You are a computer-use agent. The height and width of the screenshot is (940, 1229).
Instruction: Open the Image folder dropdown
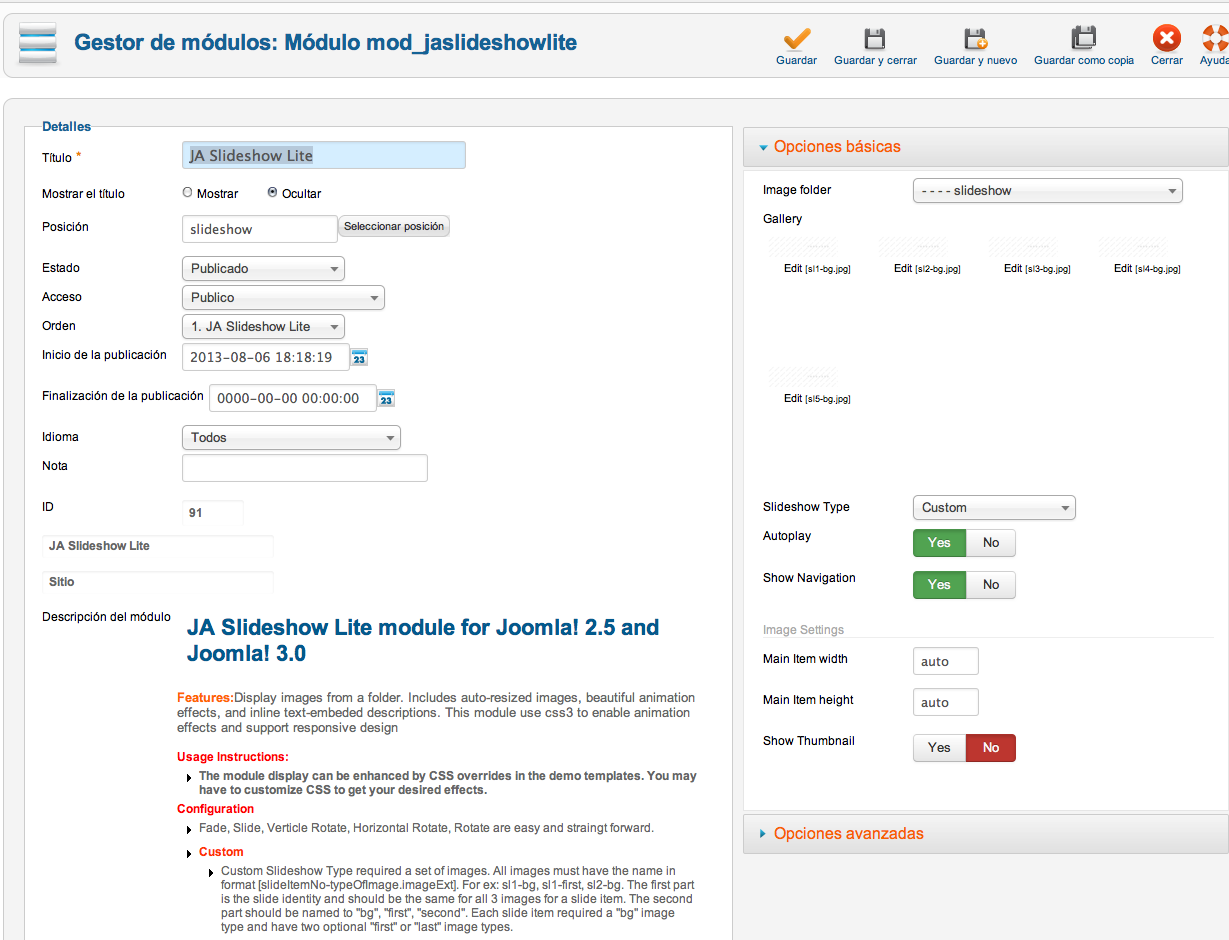pyautogui.click(x=1048, y=190)
